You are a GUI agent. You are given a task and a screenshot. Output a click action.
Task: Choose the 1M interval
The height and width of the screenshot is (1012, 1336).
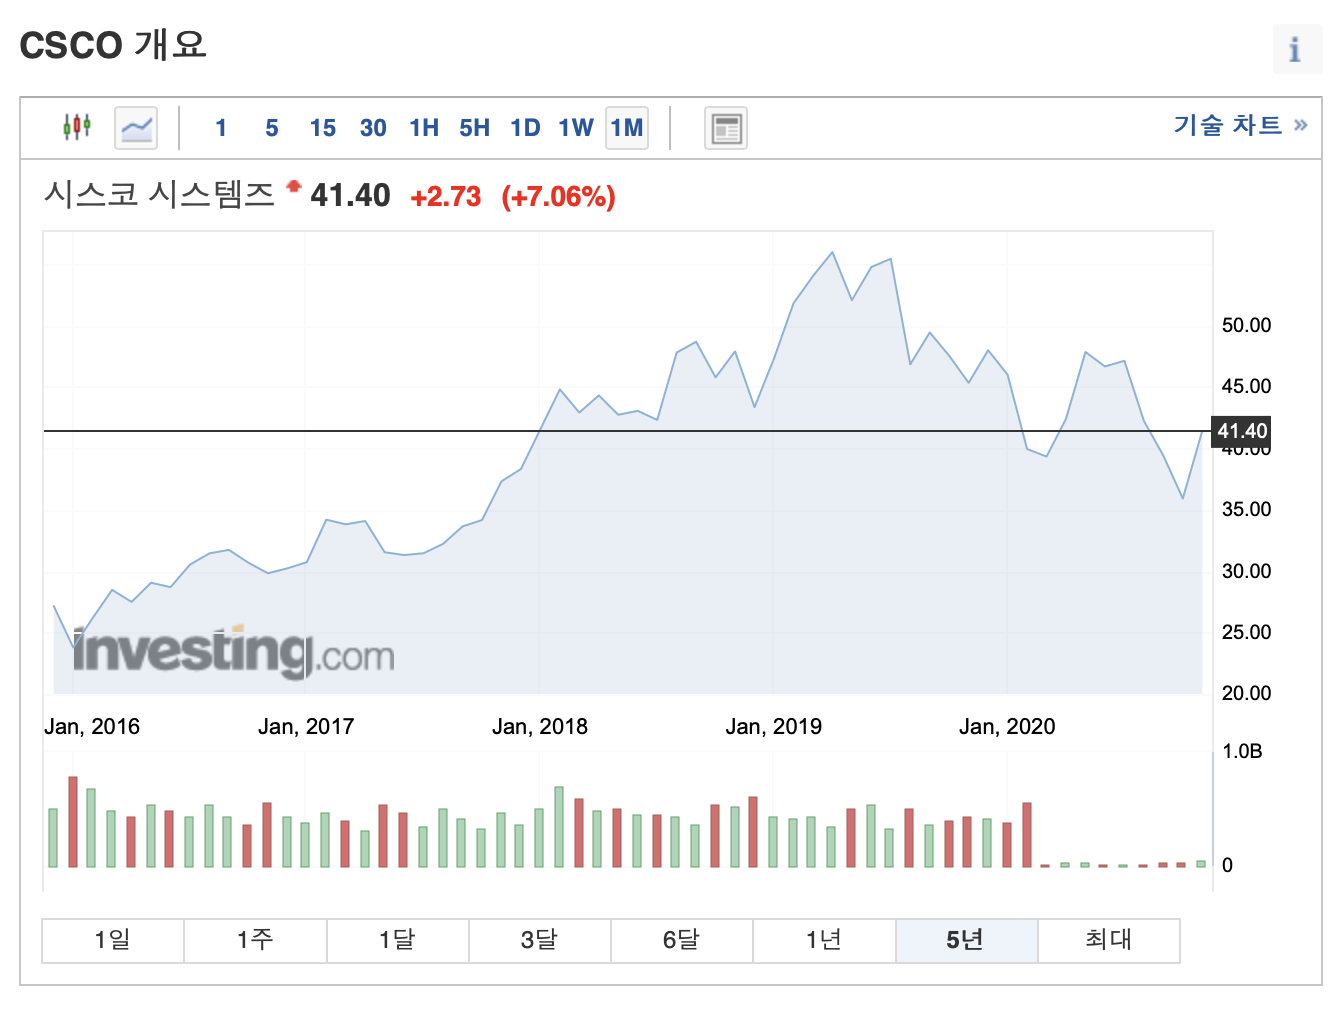pyautogui.click(x=627, y=128)
